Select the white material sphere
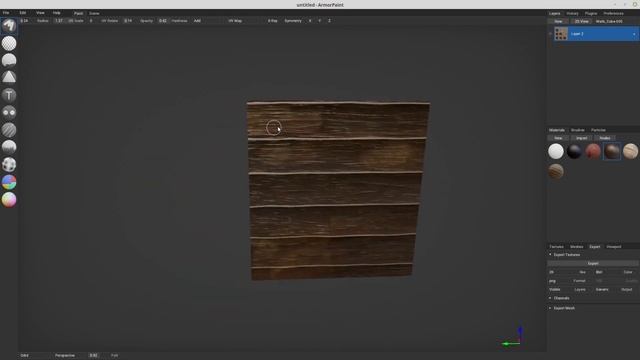Screen dimensions: 640x360 [556, 151]
